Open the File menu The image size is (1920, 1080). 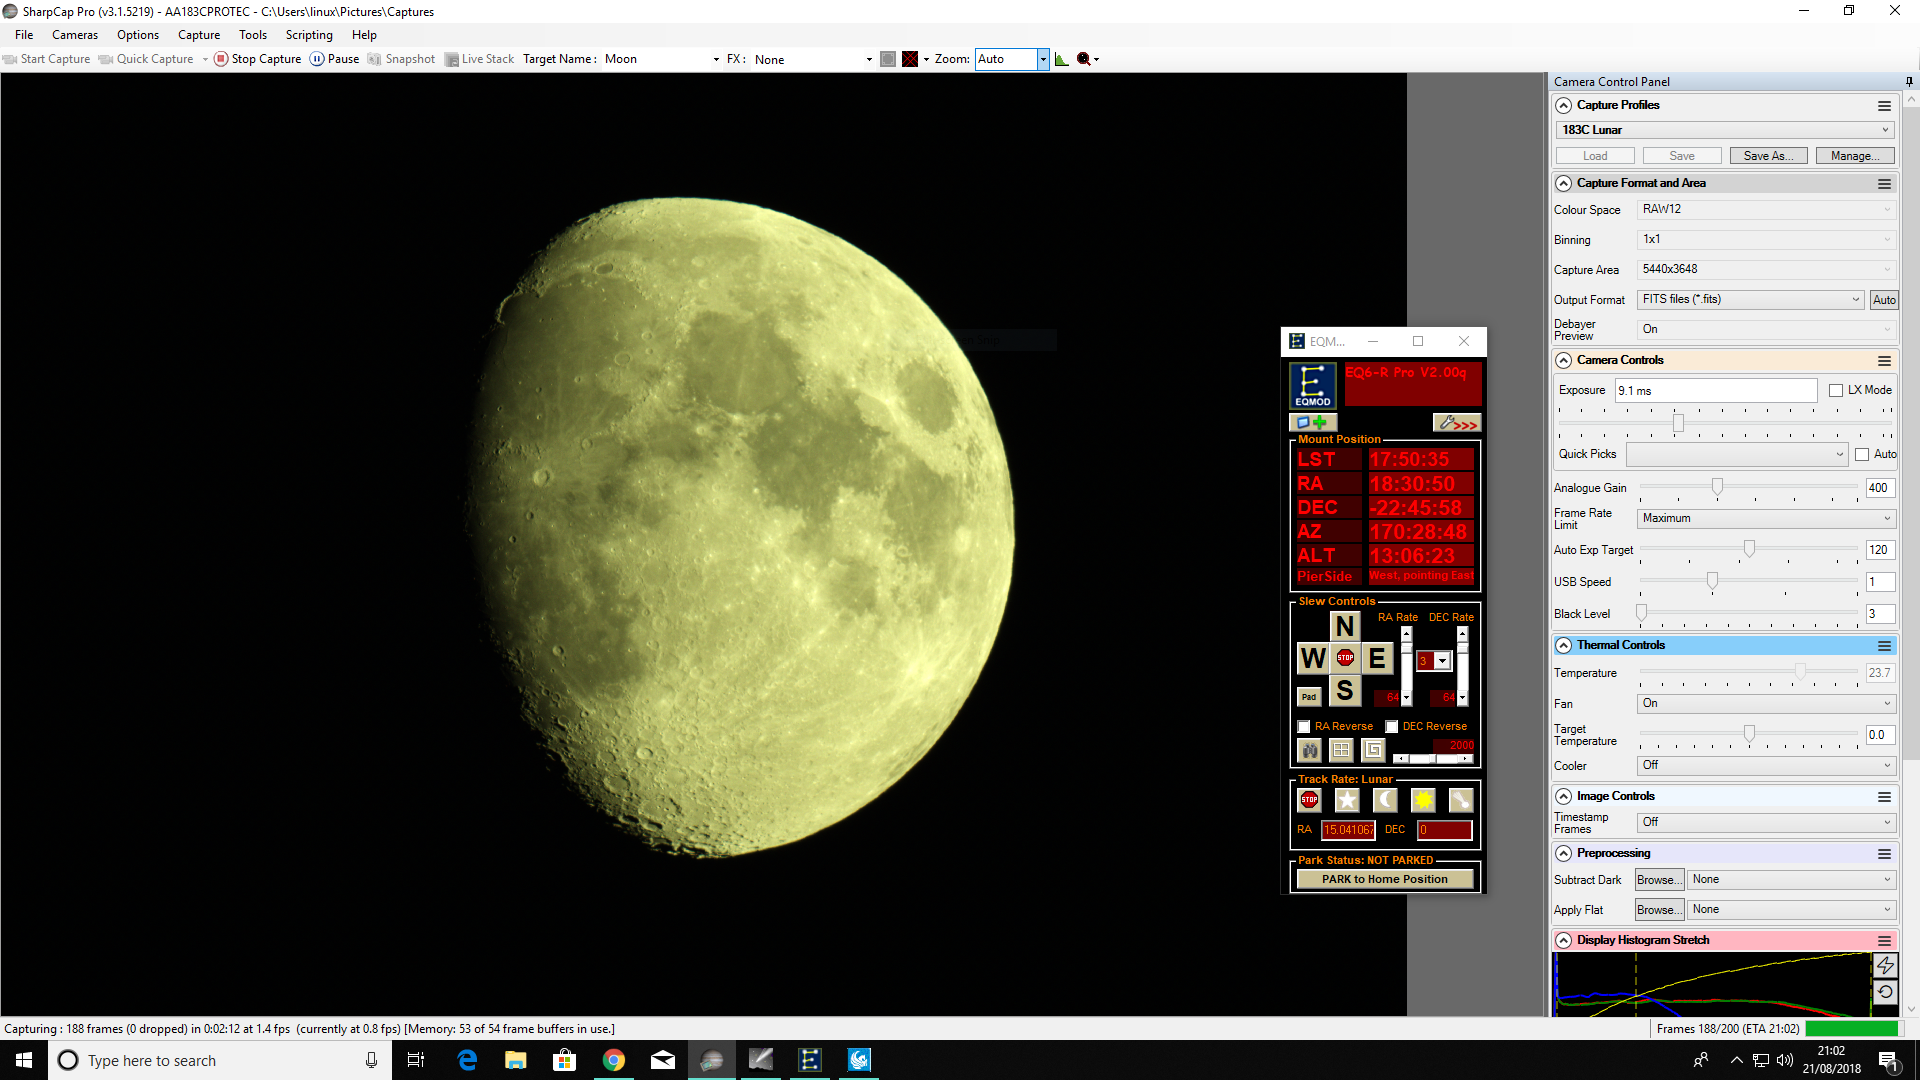(x=24, y=35)
